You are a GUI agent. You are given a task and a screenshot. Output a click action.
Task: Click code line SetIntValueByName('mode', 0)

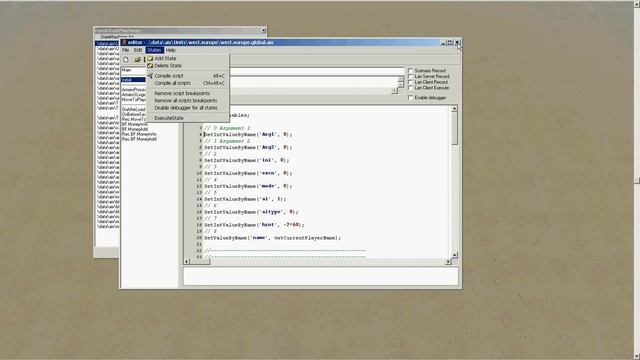point(248,186)
